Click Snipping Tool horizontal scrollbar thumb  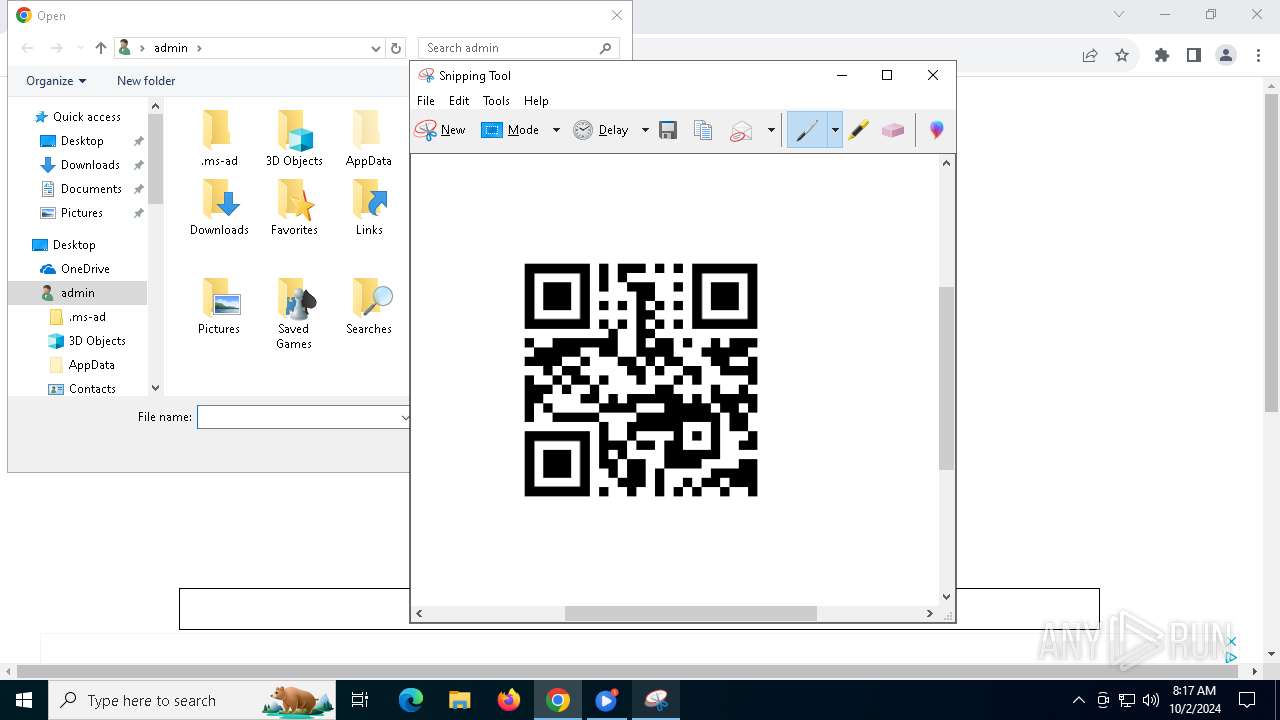[x=690, y=613]
